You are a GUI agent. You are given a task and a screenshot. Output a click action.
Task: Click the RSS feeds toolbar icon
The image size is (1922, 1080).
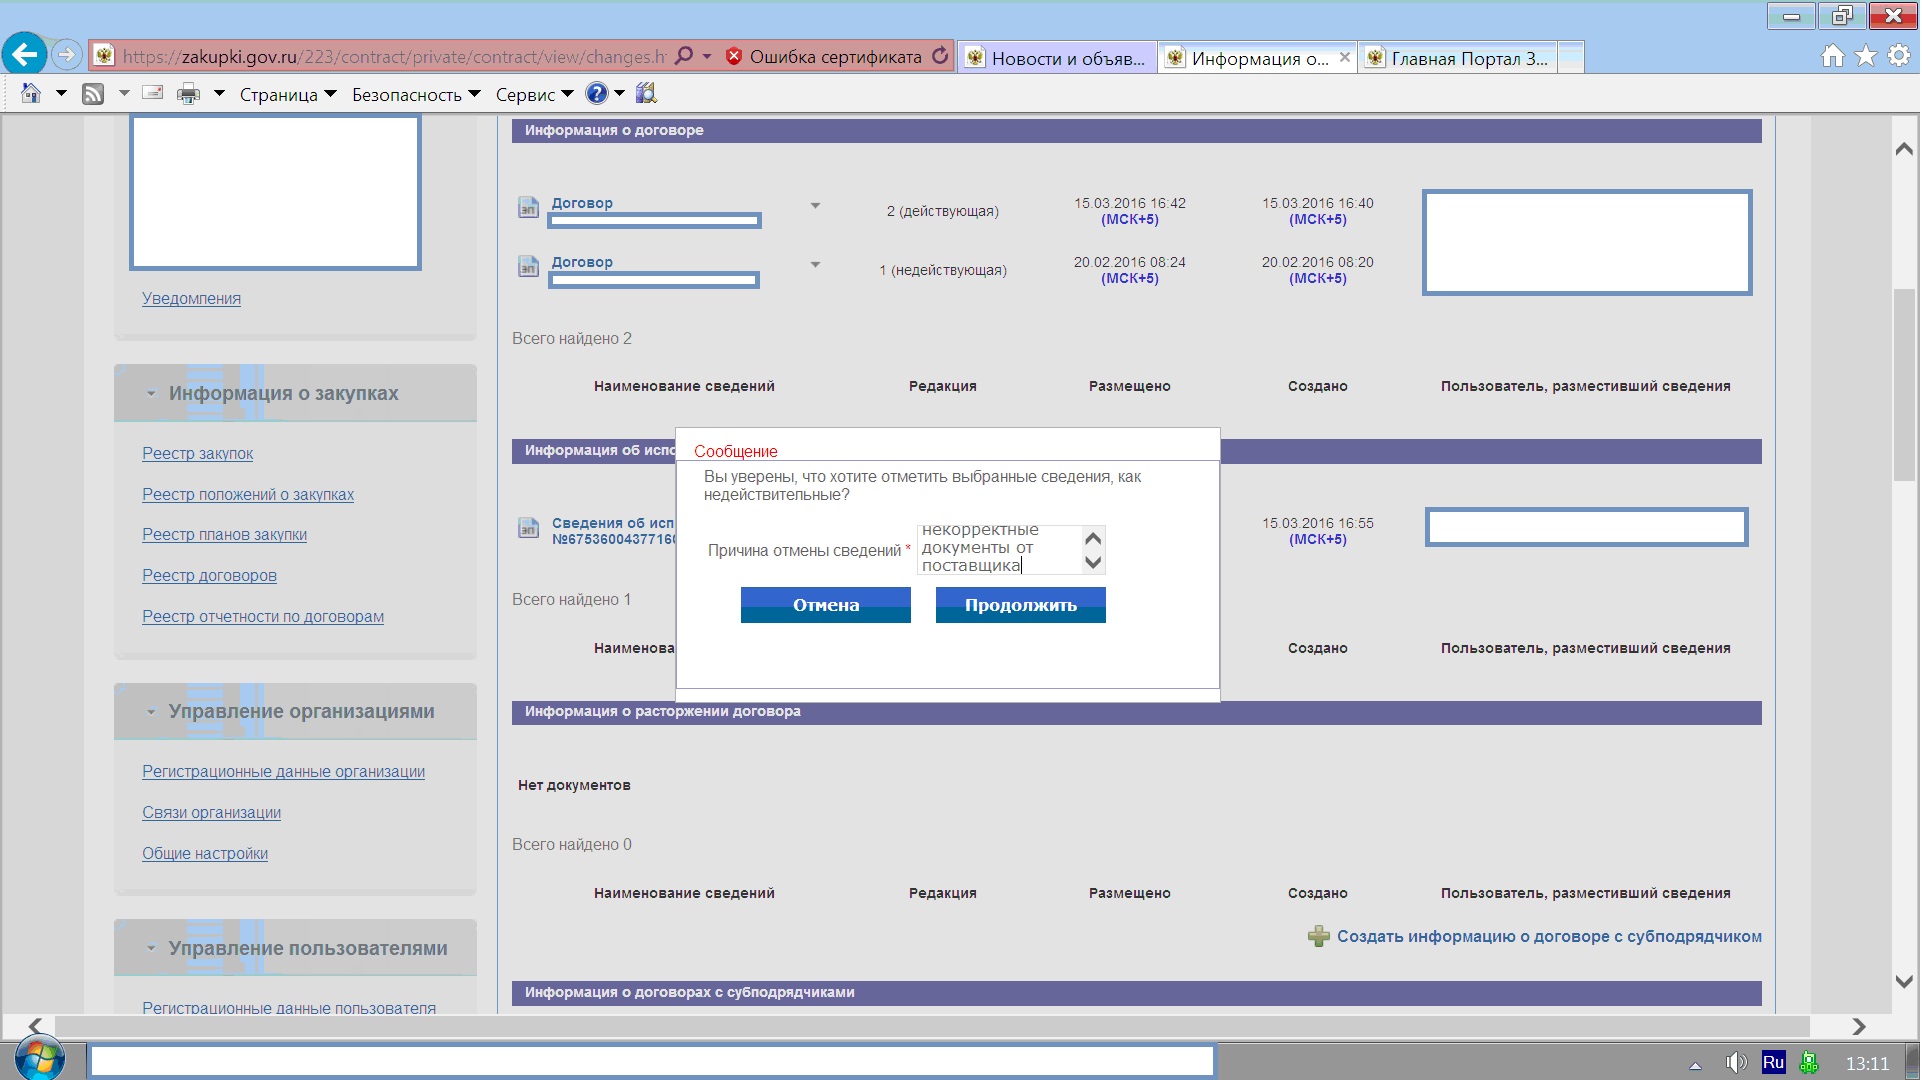click(x=93, y=94)
